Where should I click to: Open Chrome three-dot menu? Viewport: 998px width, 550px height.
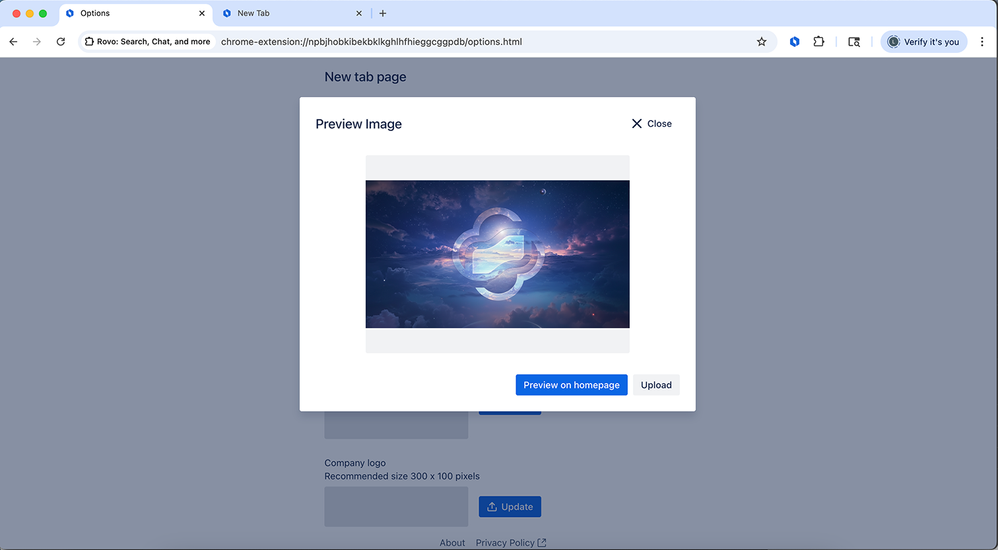pyautogui.click(x=982, y=41)
